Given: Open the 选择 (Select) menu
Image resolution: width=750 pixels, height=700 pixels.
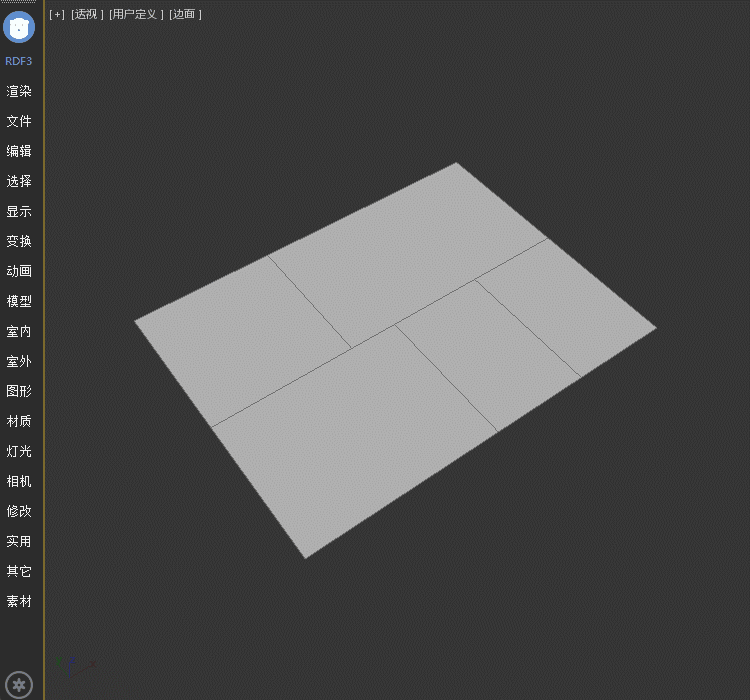Looking at the screenshot, I should (19, 181).
